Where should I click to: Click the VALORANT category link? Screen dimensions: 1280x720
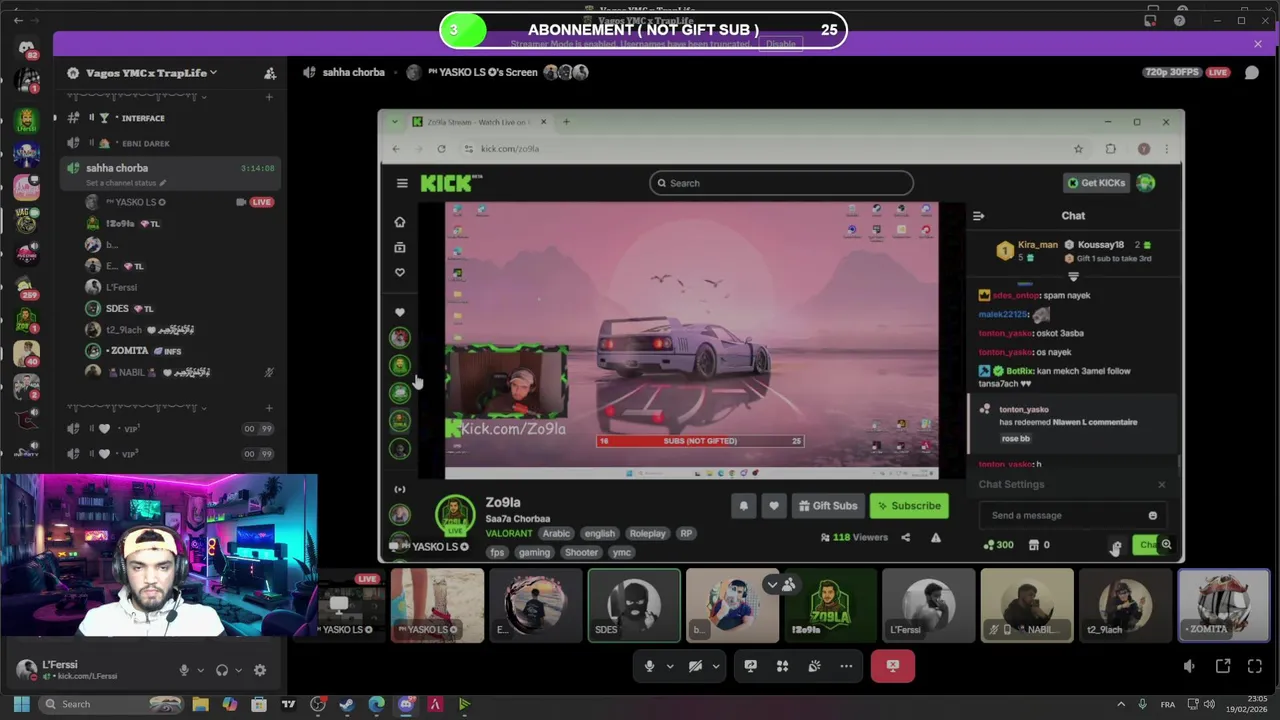[509, 533]
